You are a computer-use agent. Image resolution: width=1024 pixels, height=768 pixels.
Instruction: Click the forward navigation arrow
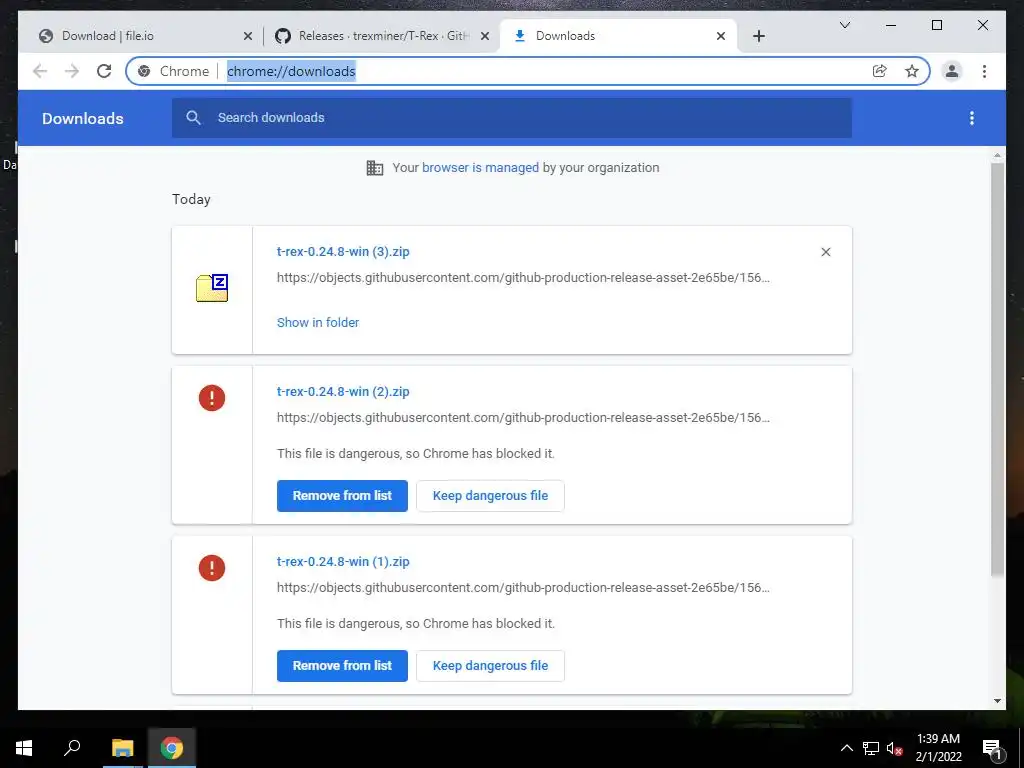point(72,71)
